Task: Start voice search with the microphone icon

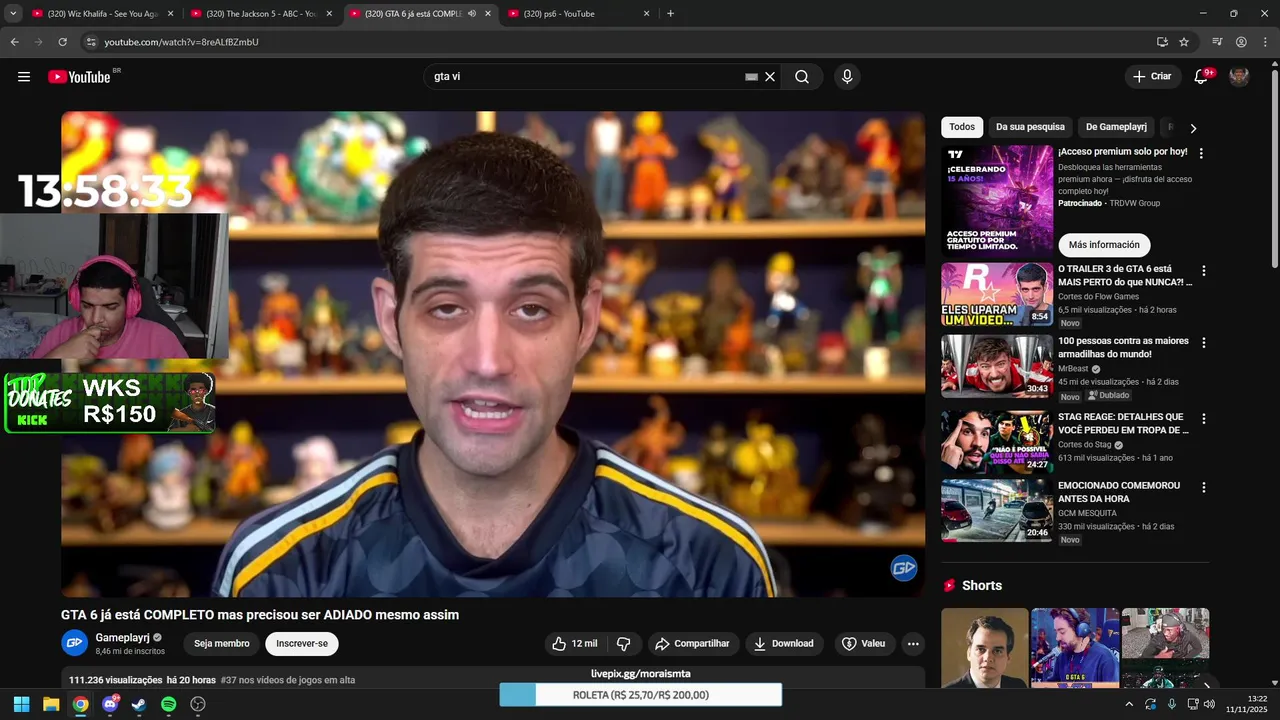Action: click(847, 77)
